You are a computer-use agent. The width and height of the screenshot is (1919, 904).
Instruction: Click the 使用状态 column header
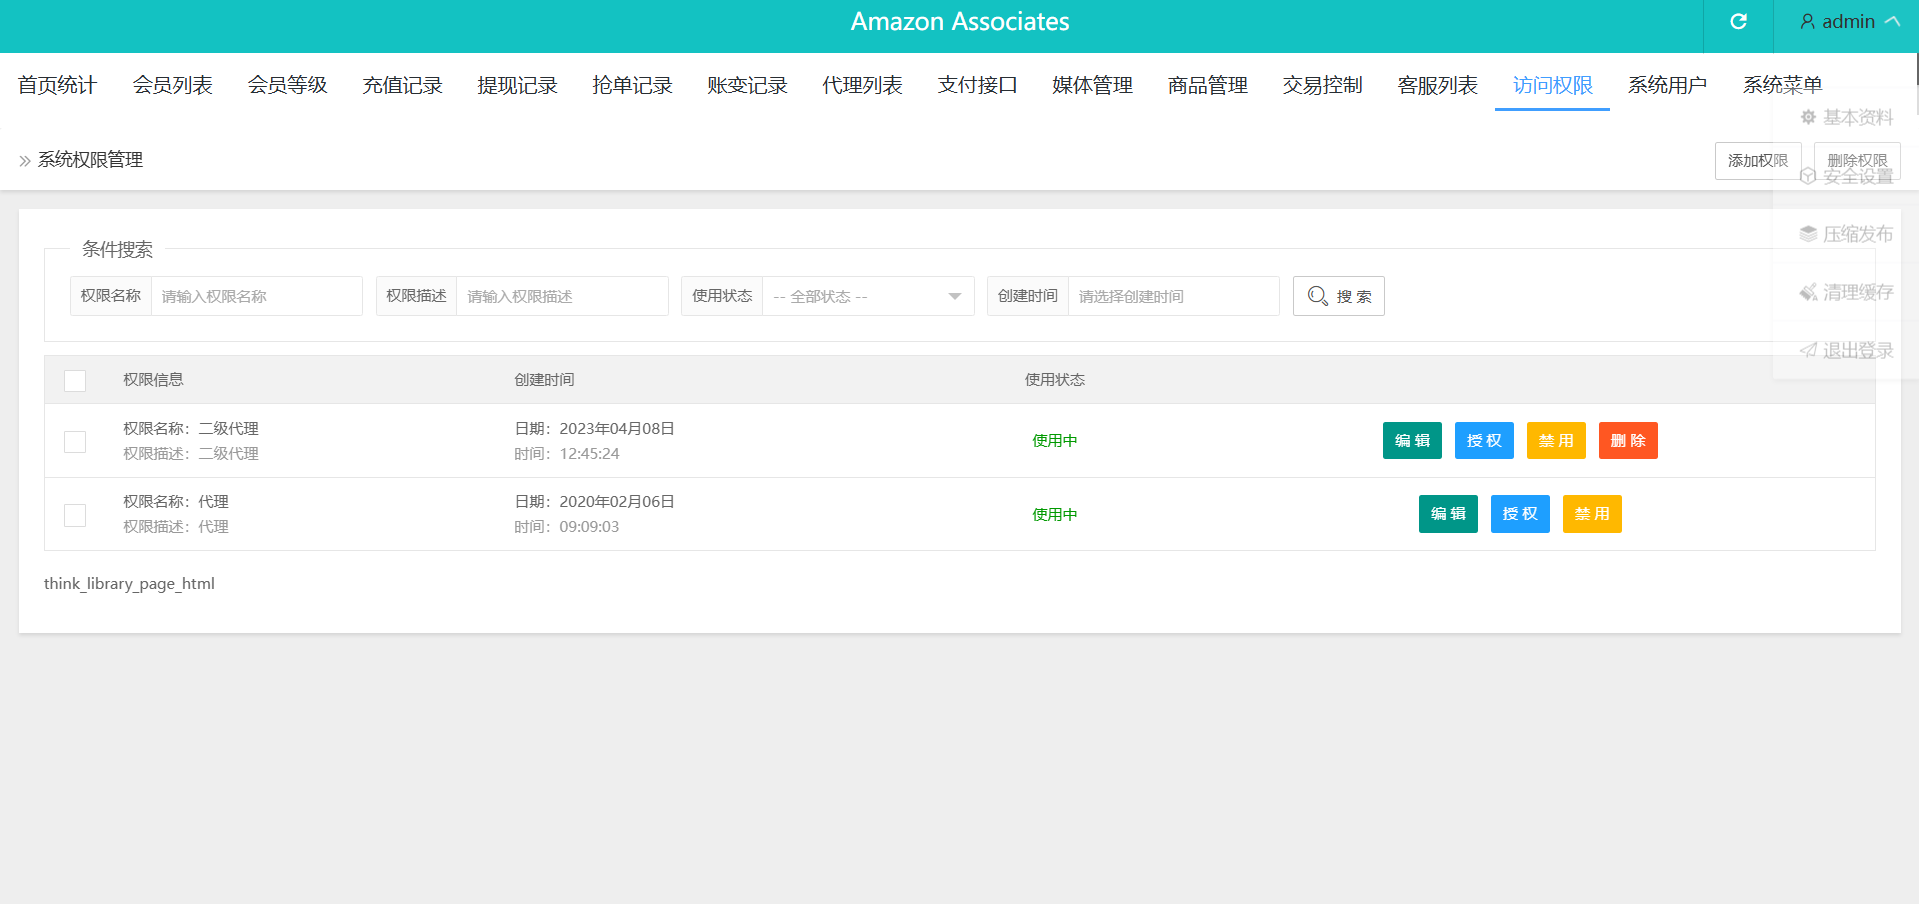pyautogui.click(x=1055, y=380)
